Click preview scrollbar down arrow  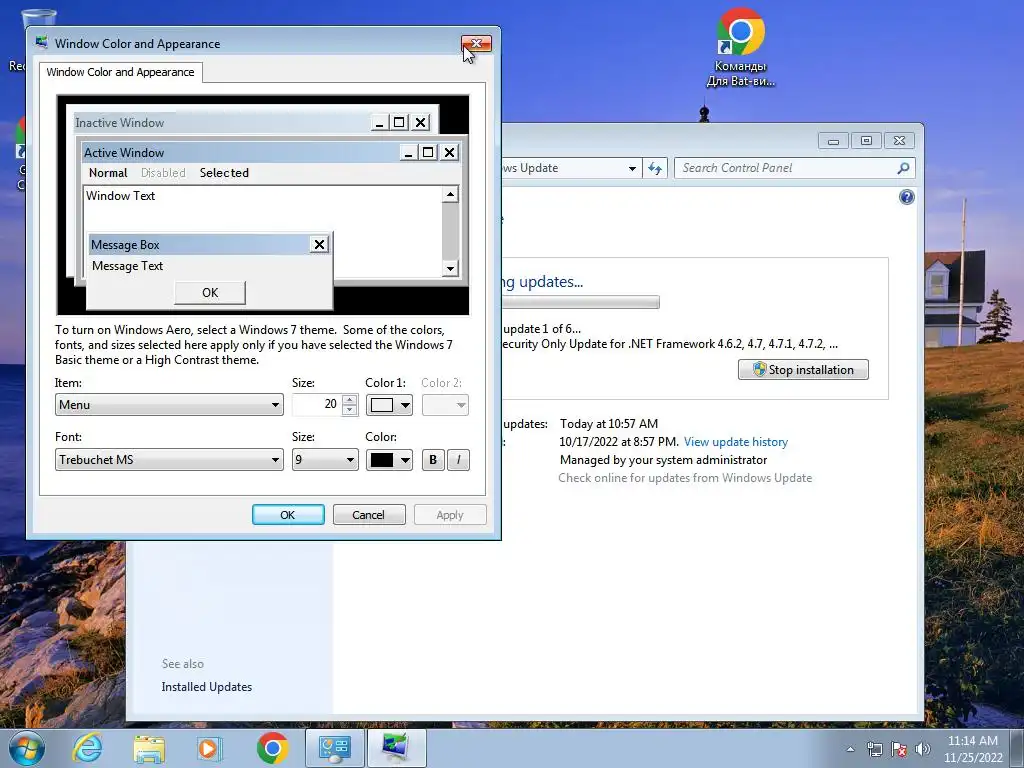coord(450,268)
